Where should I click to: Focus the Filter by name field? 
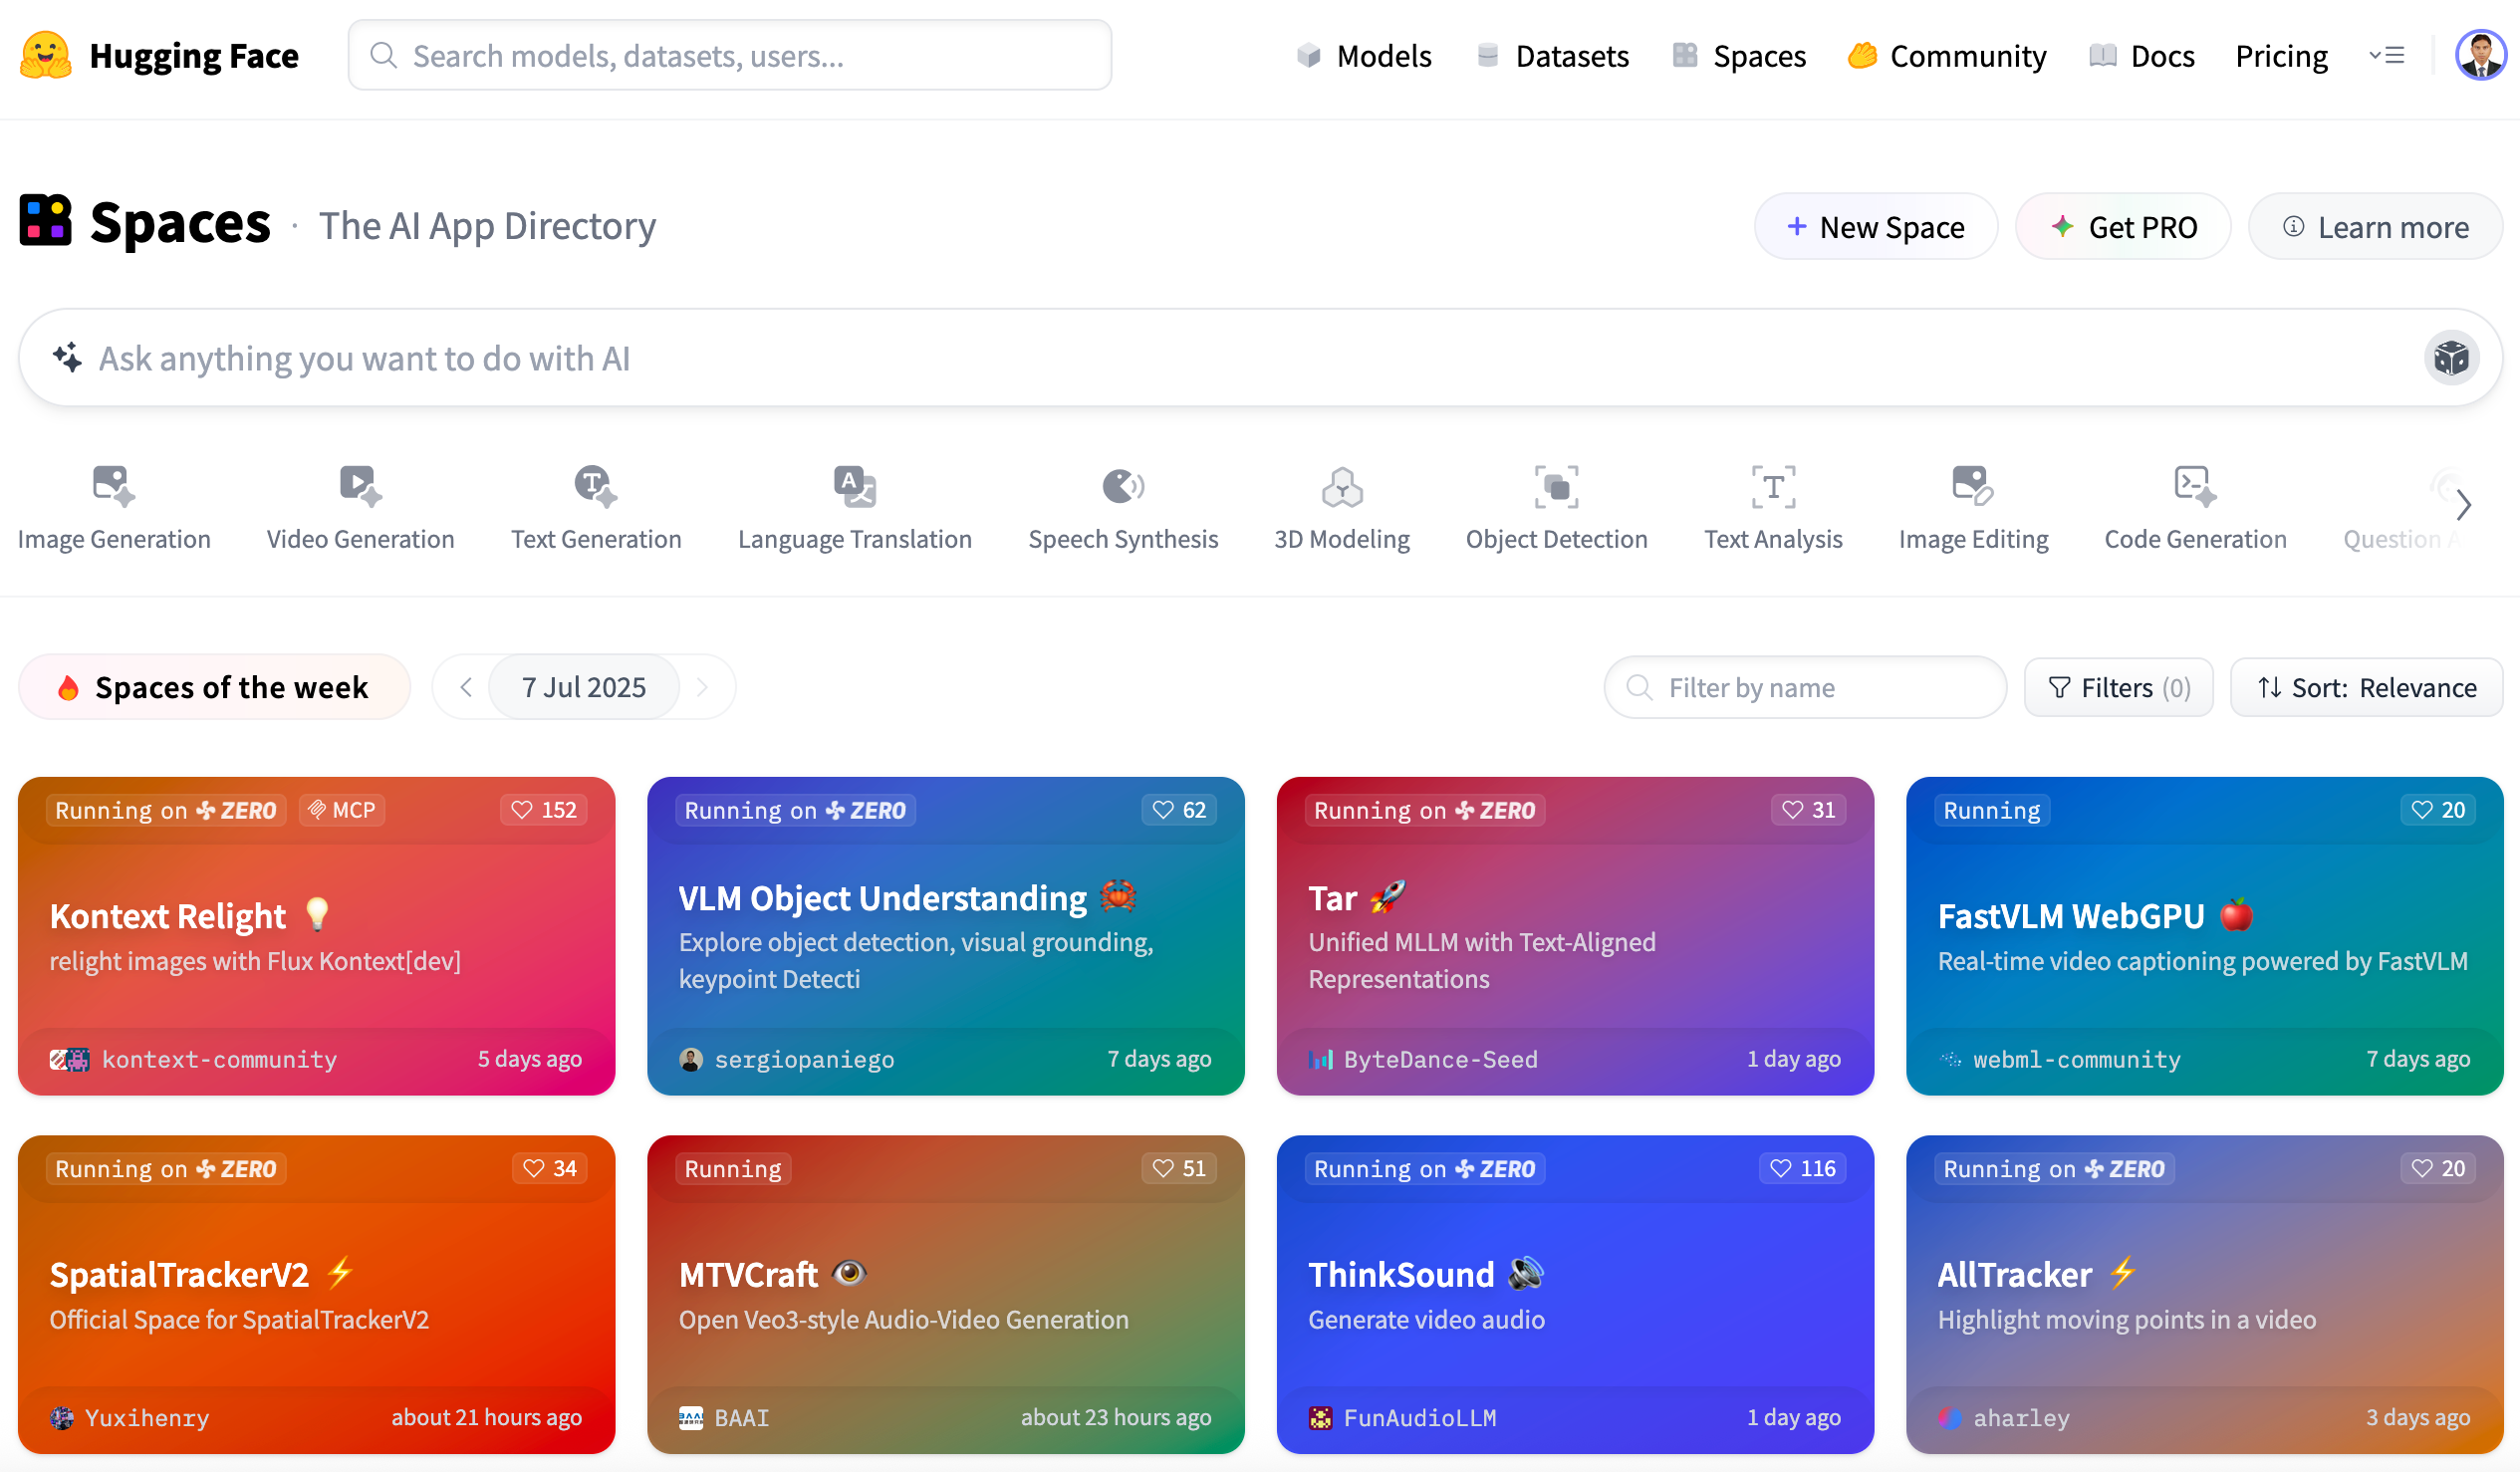1805,687
